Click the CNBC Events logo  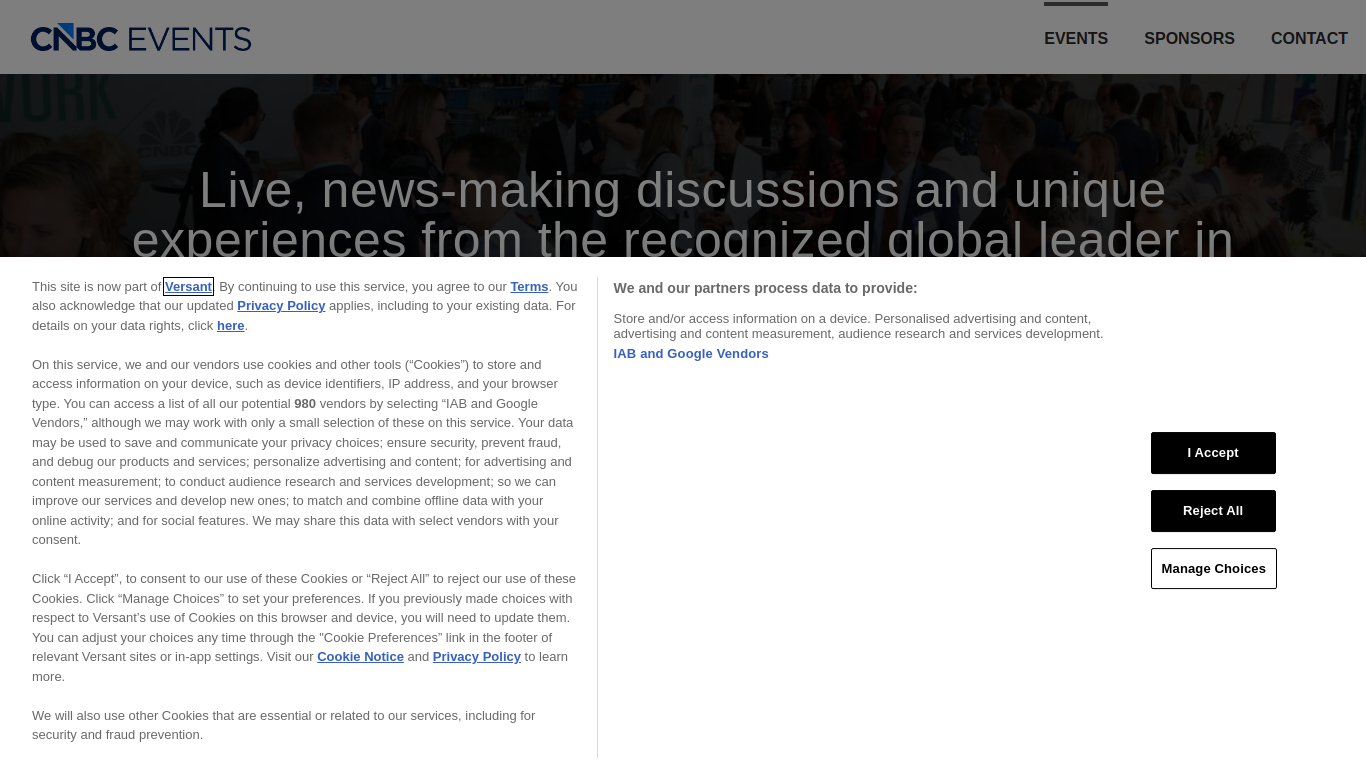point(141,38)
